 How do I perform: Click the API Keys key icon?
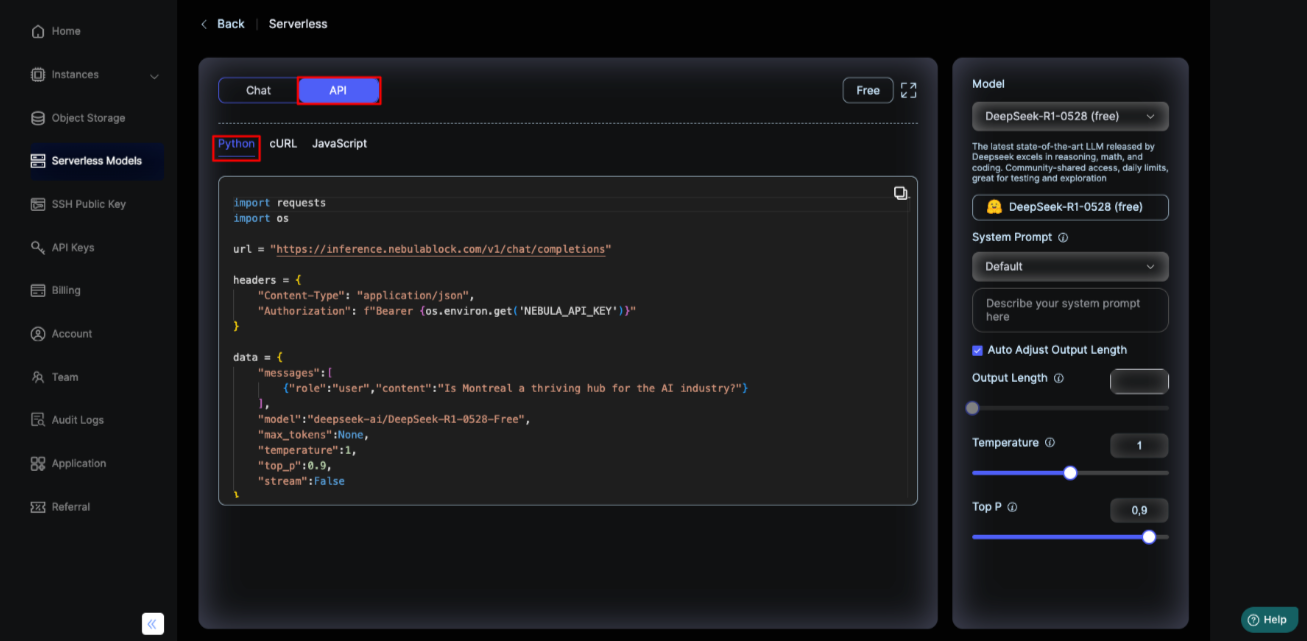(38, 247)
